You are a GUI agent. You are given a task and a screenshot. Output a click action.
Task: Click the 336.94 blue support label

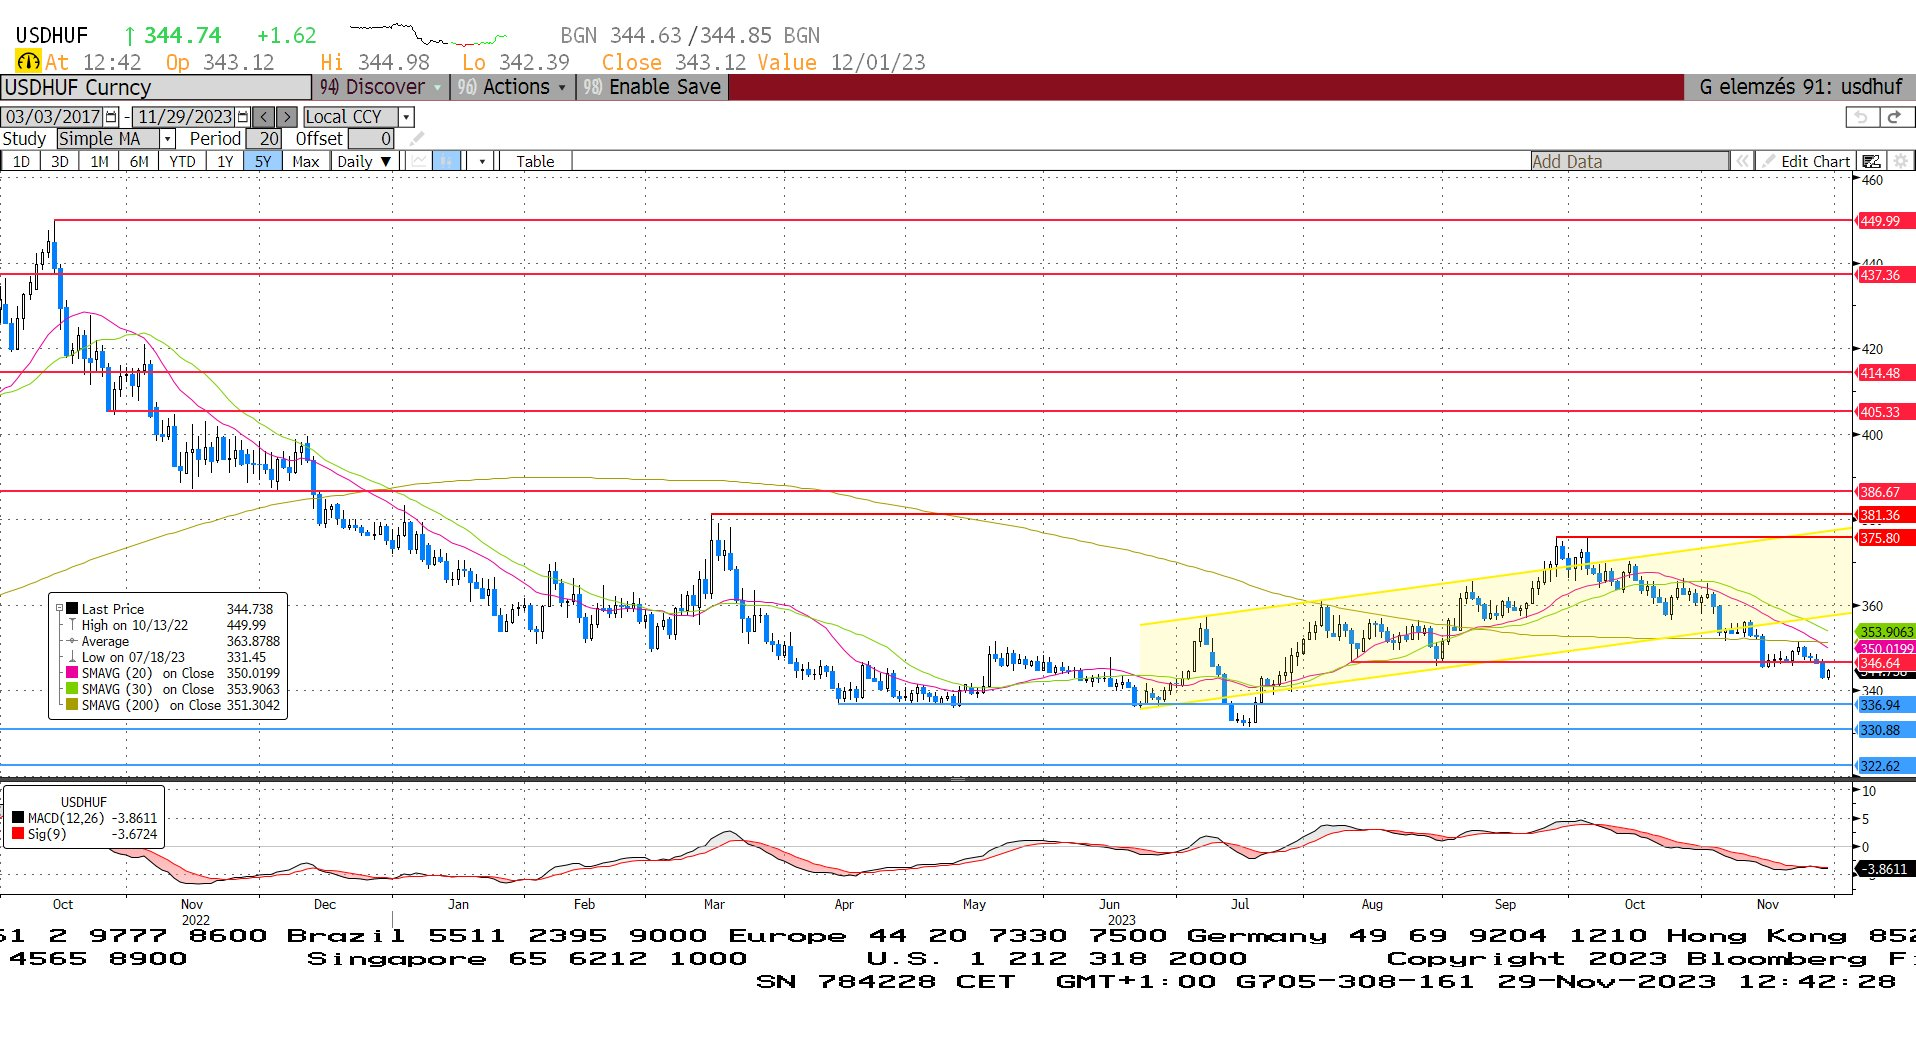1884,705
